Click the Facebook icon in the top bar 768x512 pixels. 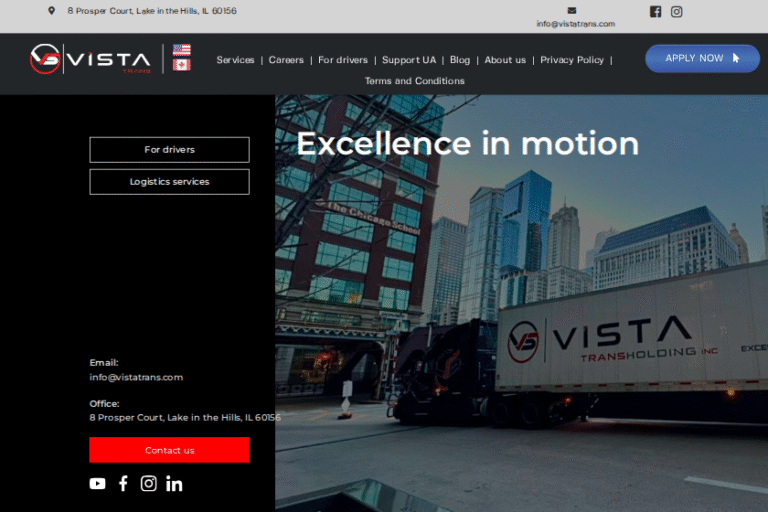click(x=656, y=12)
